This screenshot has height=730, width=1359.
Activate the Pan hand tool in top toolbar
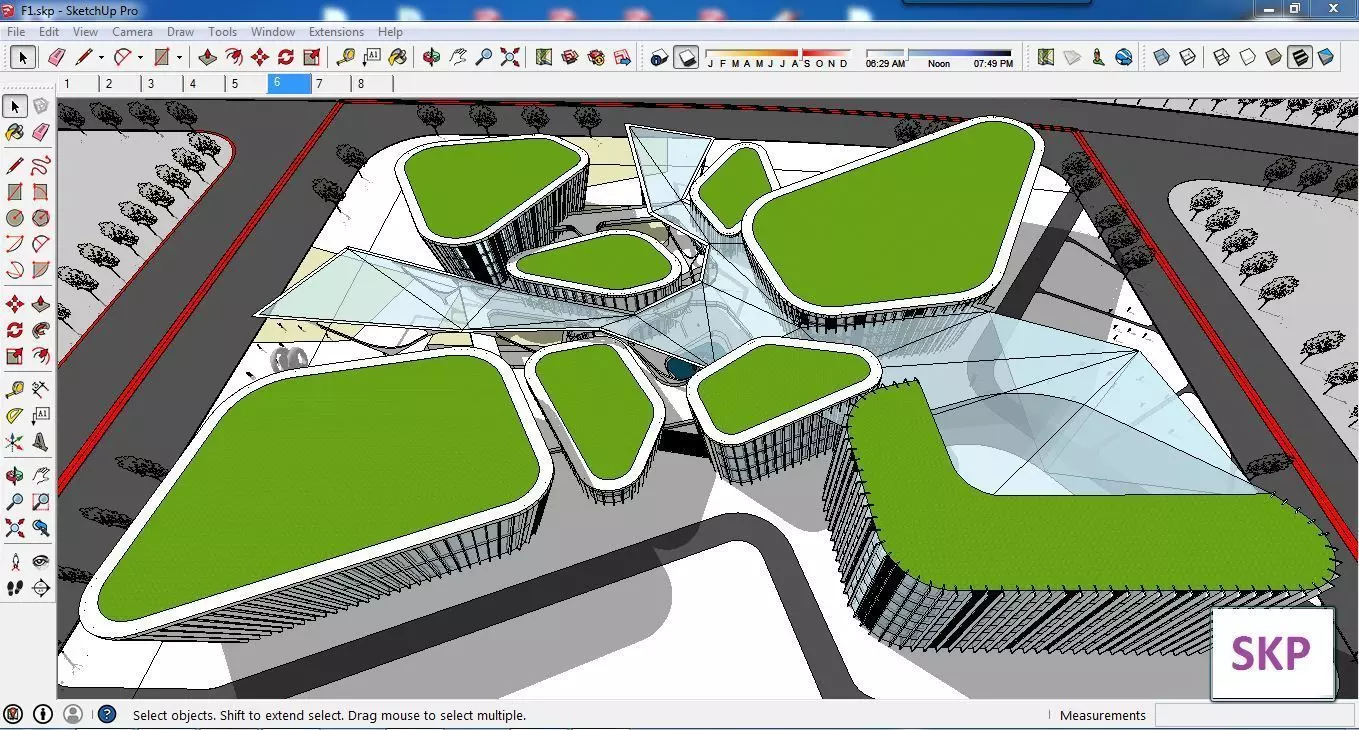458,57
